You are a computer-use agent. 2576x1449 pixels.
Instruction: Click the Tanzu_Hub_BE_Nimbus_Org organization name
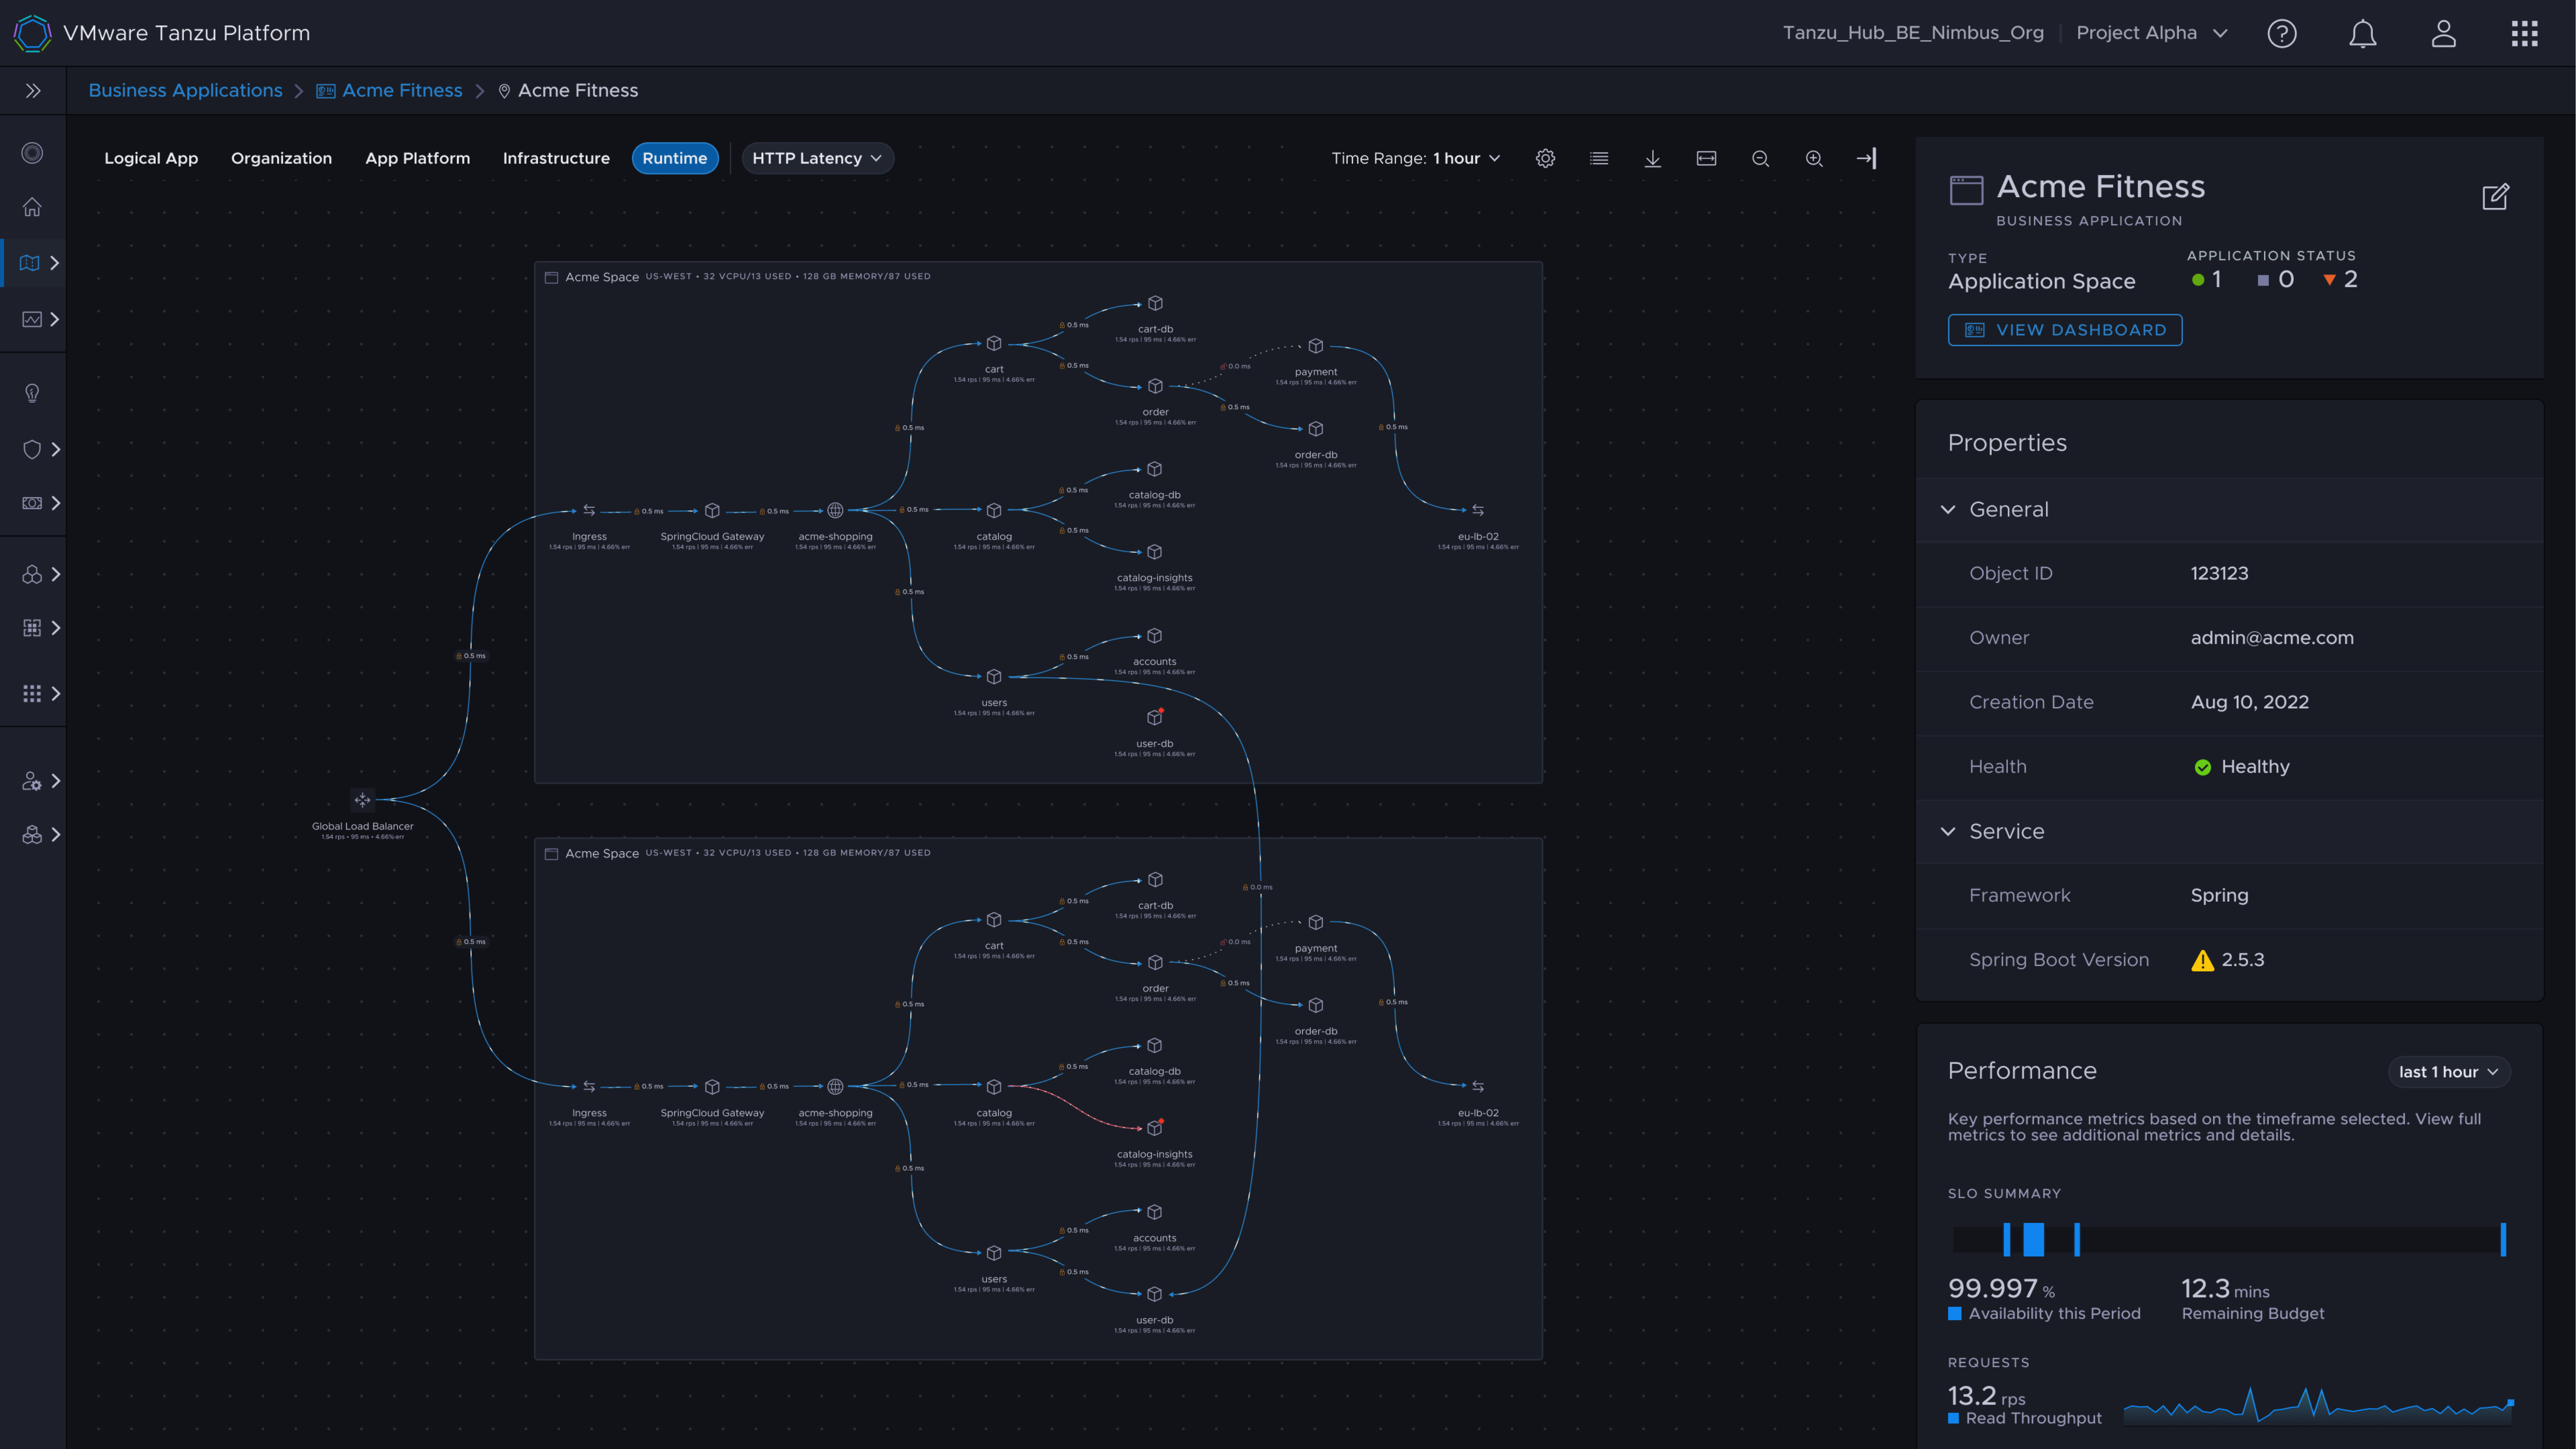pyautogui.click(x=1913, y=33)
